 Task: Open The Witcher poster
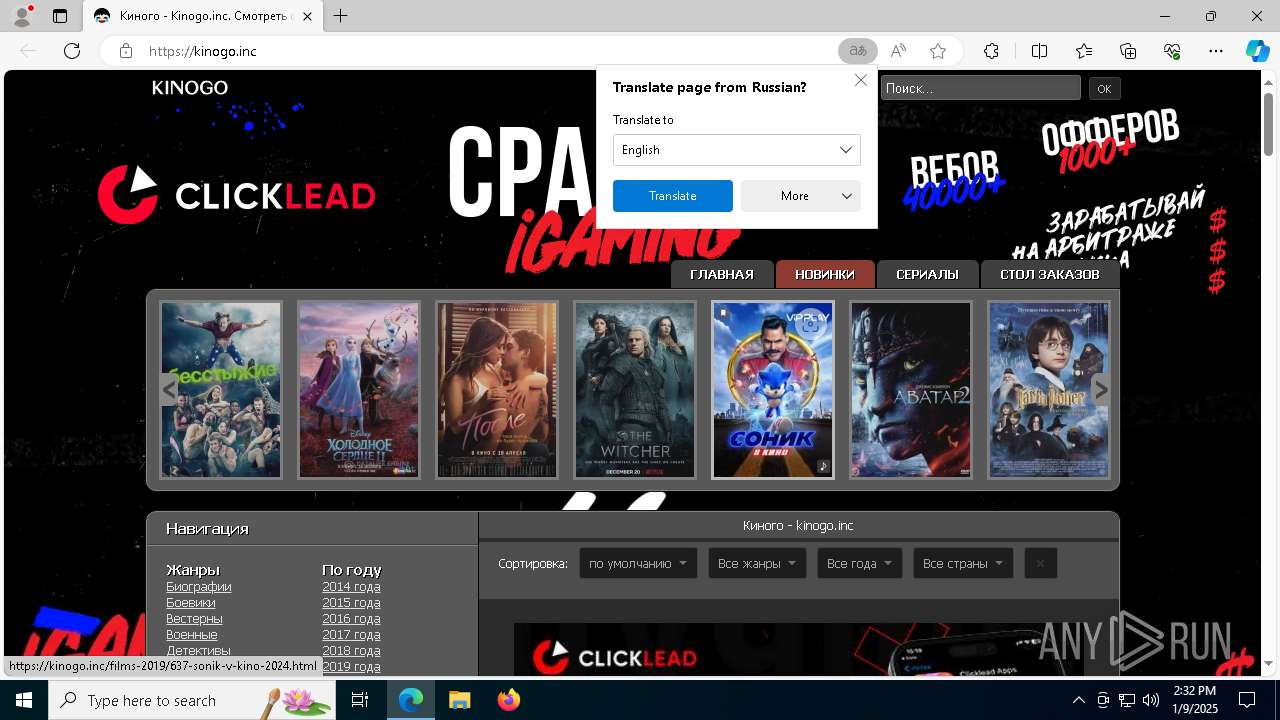point(635,390)
